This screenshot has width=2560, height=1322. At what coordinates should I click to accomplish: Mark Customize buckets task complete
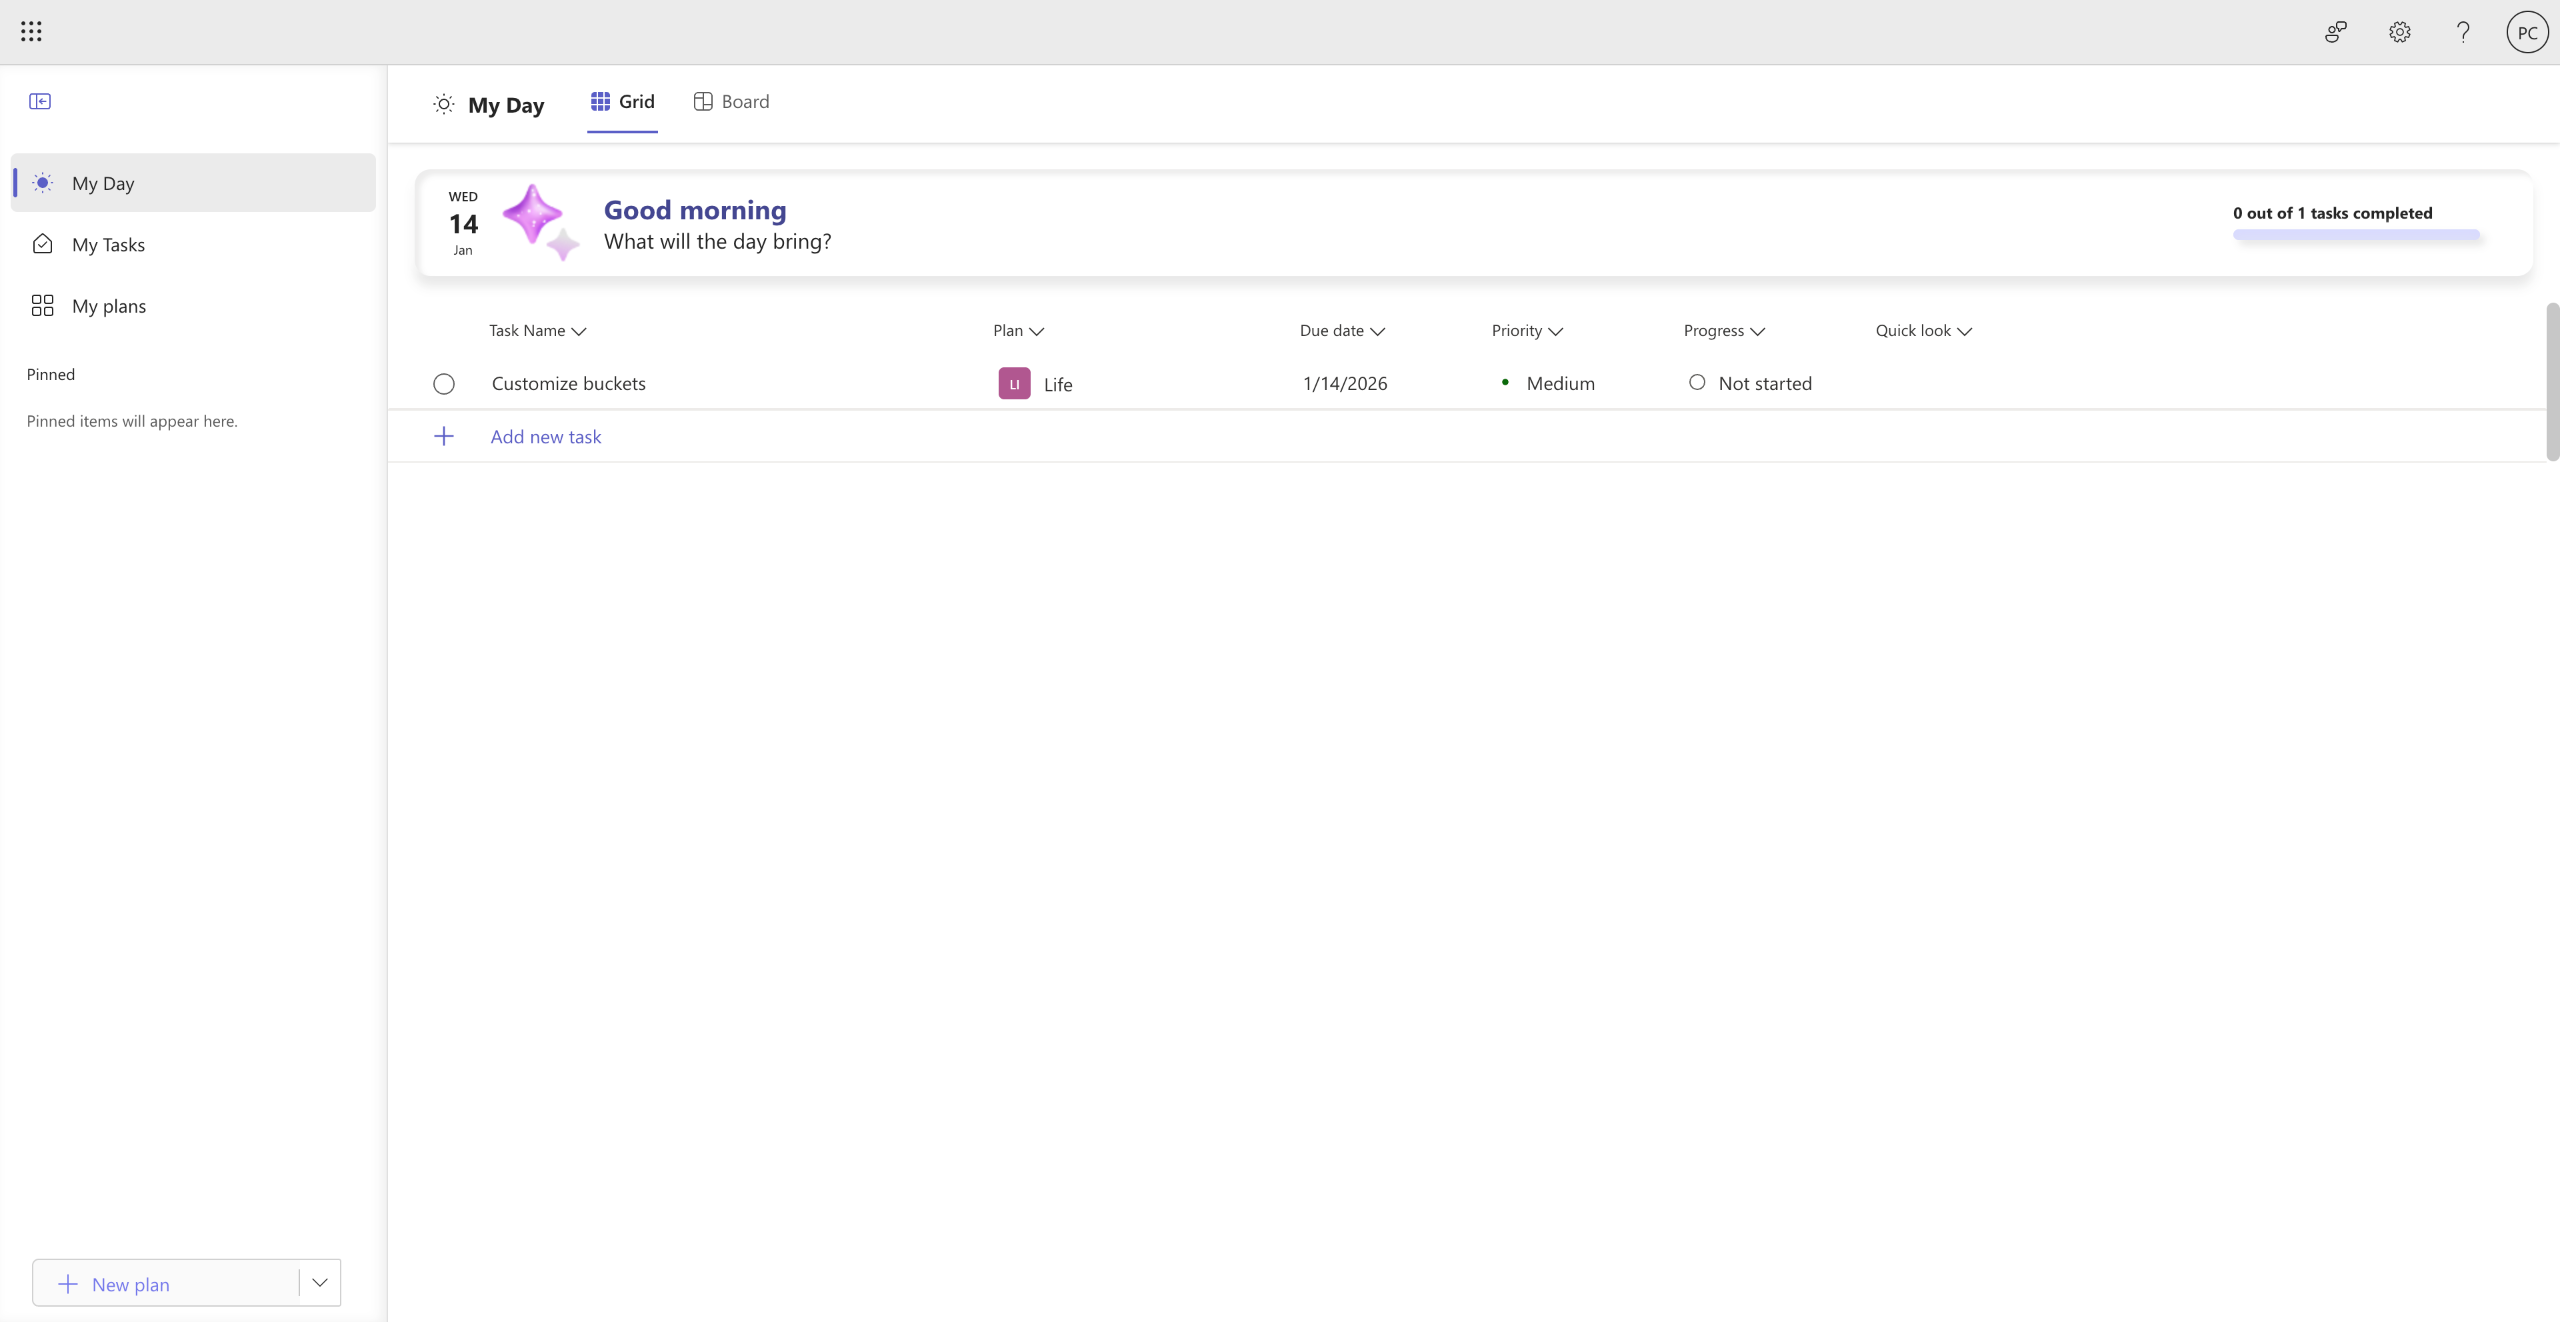pyautogui.click(x=444, y=384)
